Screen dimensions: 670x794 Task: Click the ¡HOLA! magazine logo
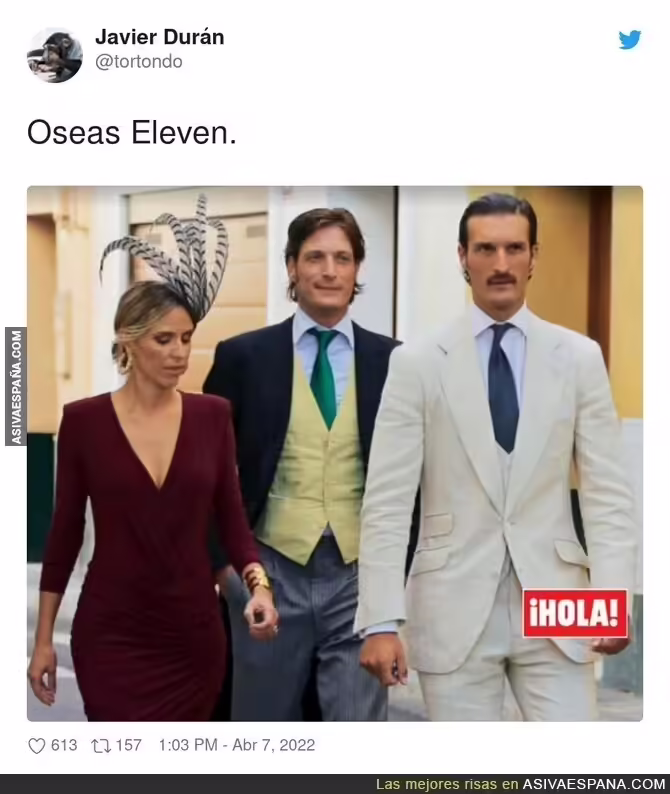[x=575, y=613]
